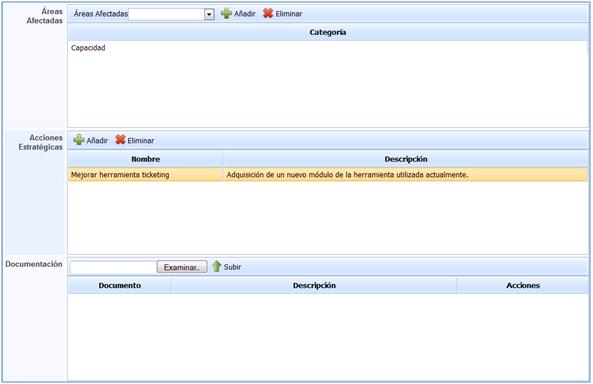Image resolution: width=593 pixels, height=384 pixels.
Task: Click inside the Áreas Afectadas combo box field
Action: pos(166,14)
